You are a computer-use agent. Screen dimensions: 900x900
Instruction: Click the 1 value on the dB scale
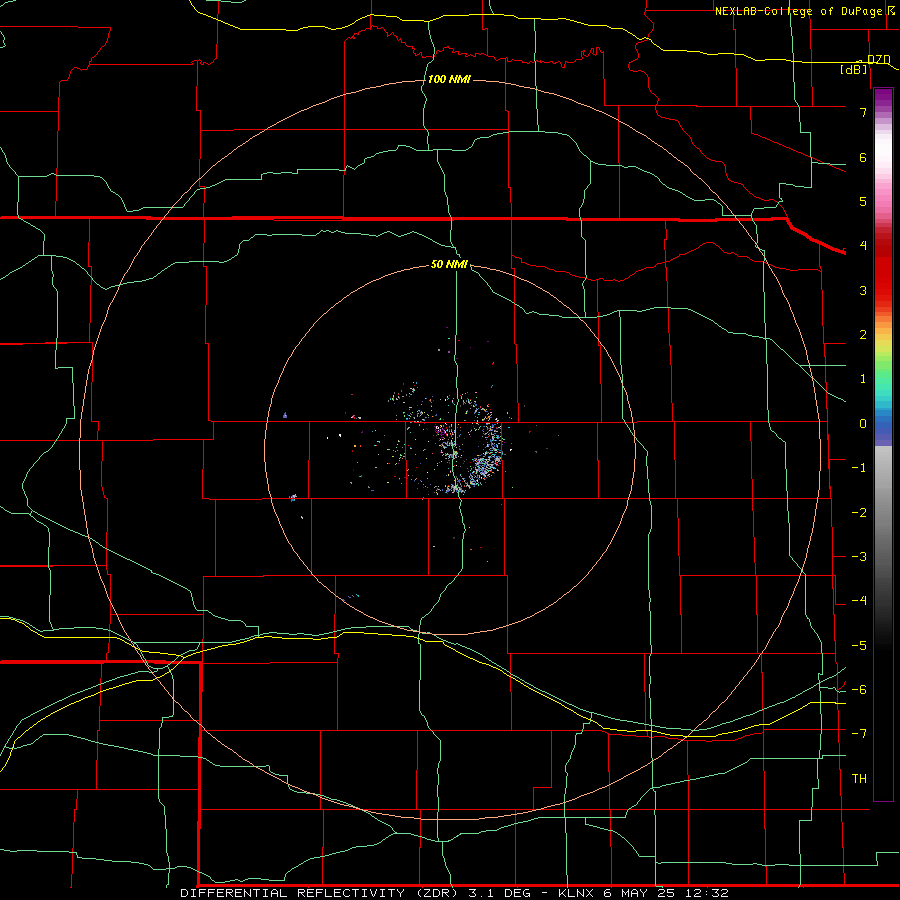point(863,379)
